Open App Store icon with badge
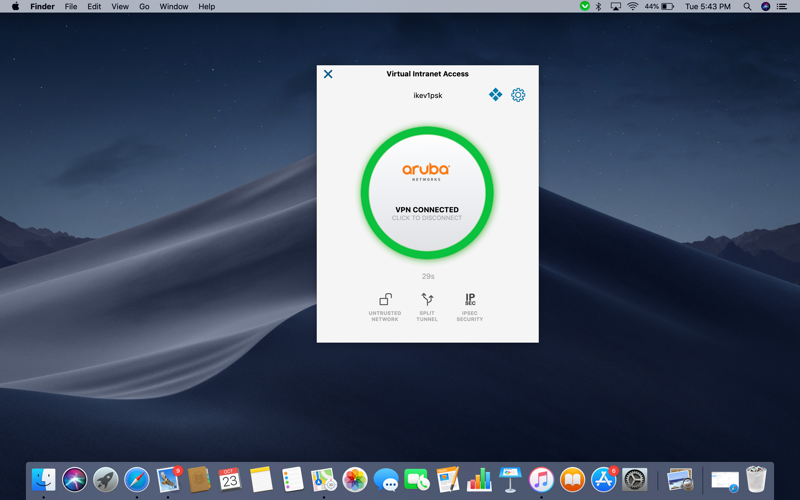This screenshot has height=500, width=800. [604, 480]
